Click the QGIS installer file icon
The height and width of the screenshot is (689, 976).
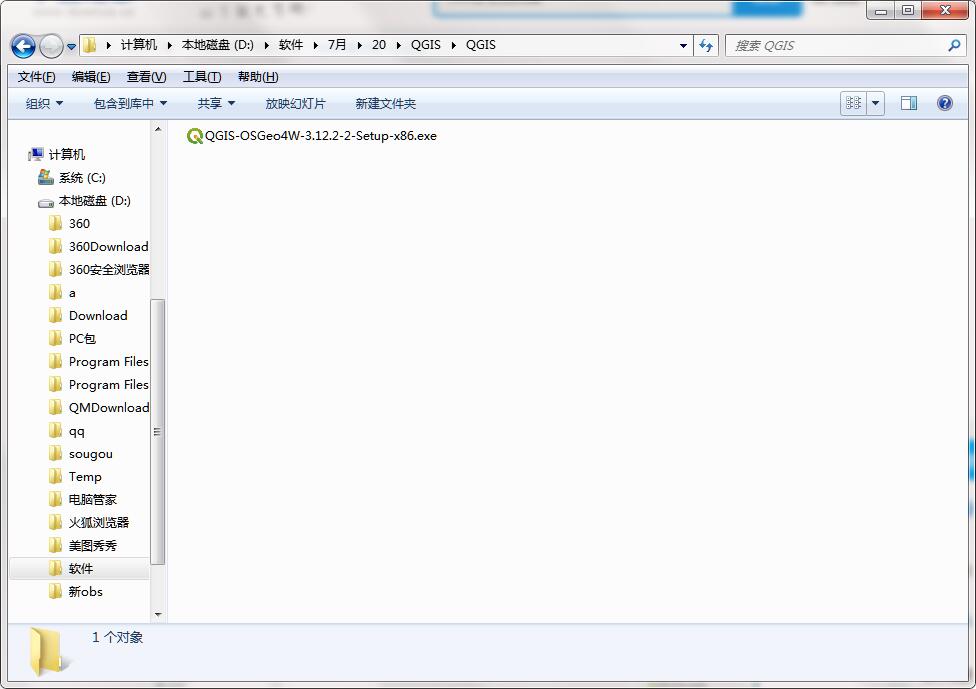pos(195,136)
